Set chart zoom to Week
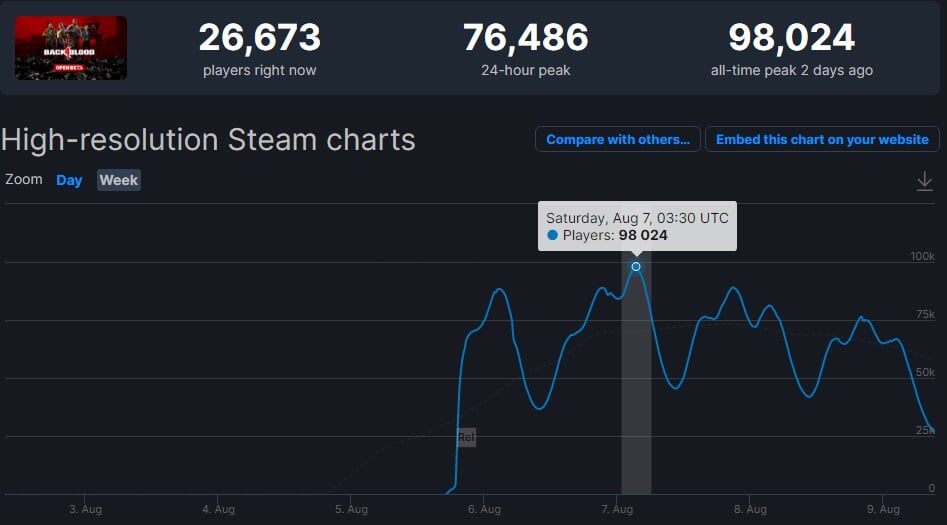This screenshot has width=947, height=525. click(118, 180)
